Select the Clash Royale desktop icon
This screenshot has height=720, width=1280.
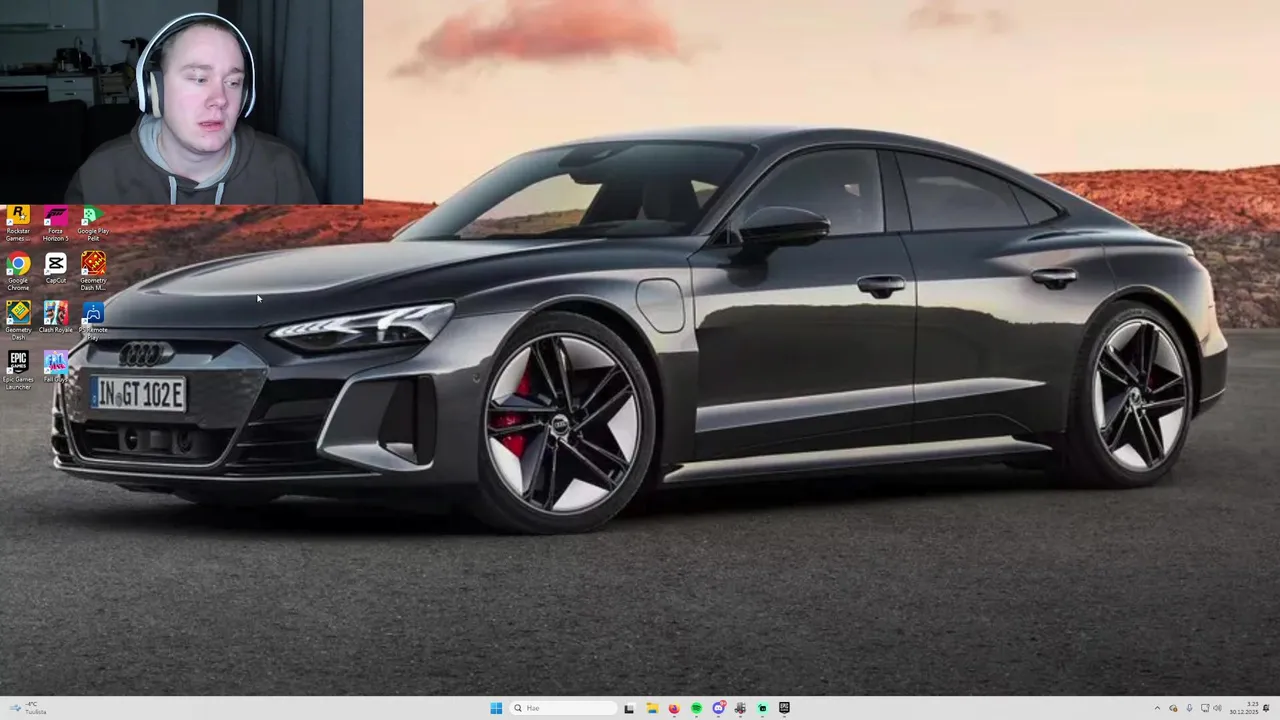pos(55,317)
